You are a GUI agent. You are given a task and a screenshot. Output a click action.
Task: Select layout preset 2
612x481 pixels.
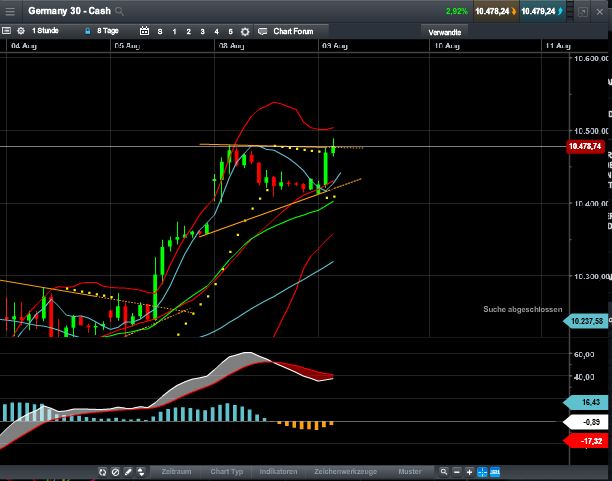coord(188,32)
